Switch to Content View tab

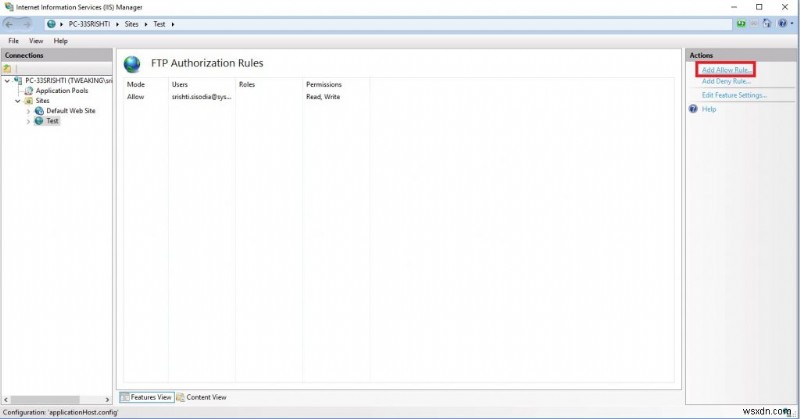click(x=202, y=397)
